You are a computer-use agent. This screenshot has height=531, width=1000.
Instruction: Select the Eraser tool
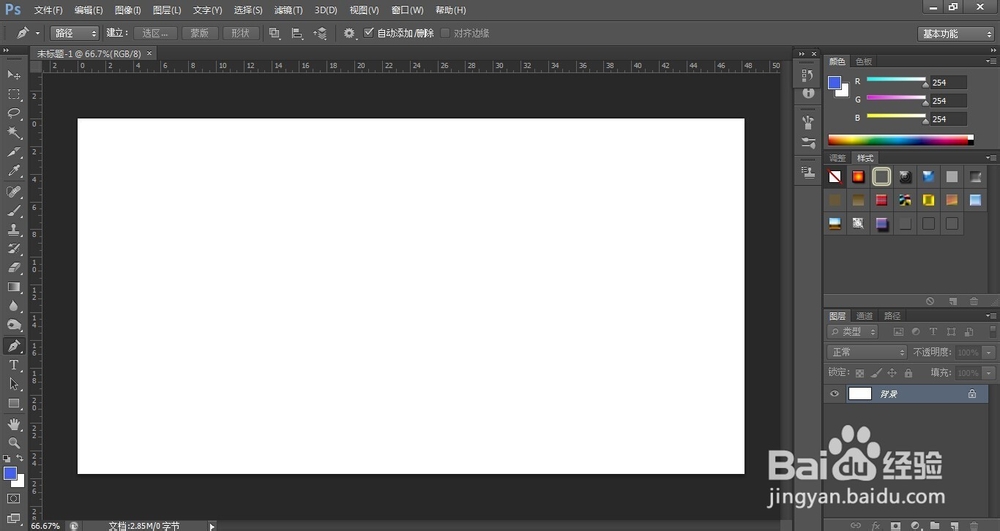(x=13, y=268)
